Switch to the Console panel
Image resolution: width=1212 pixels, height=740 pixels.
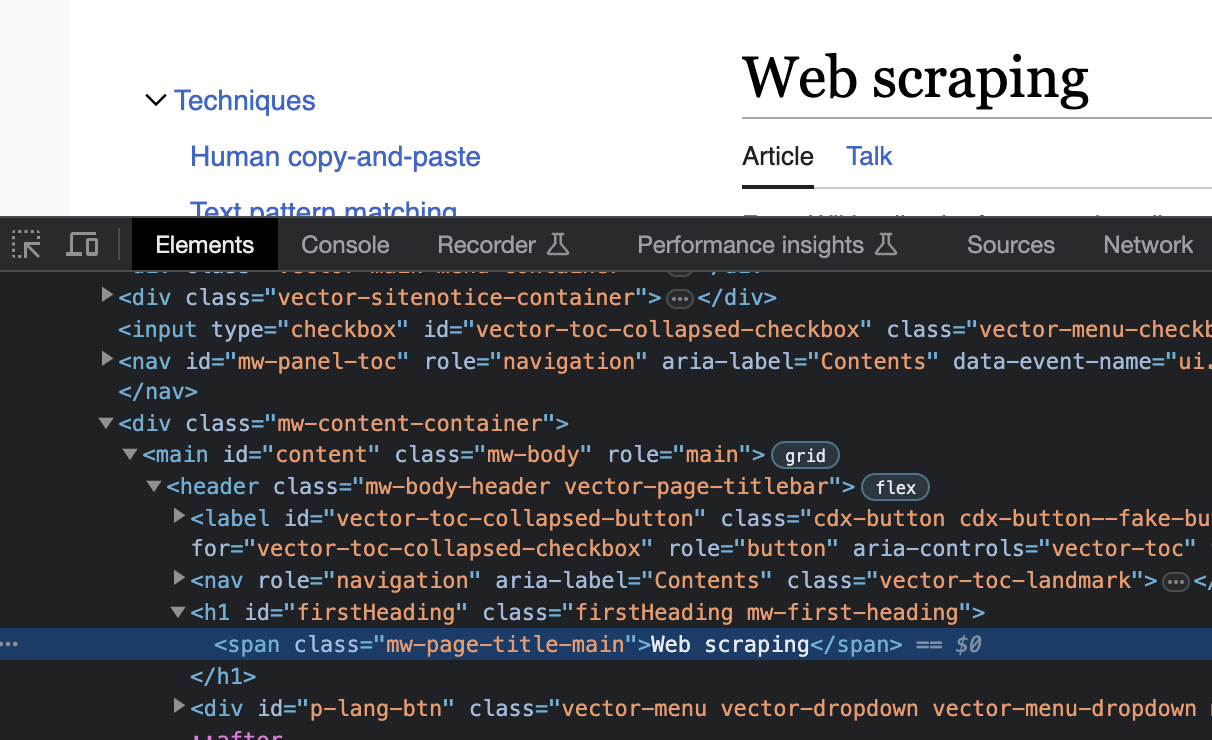344,244
